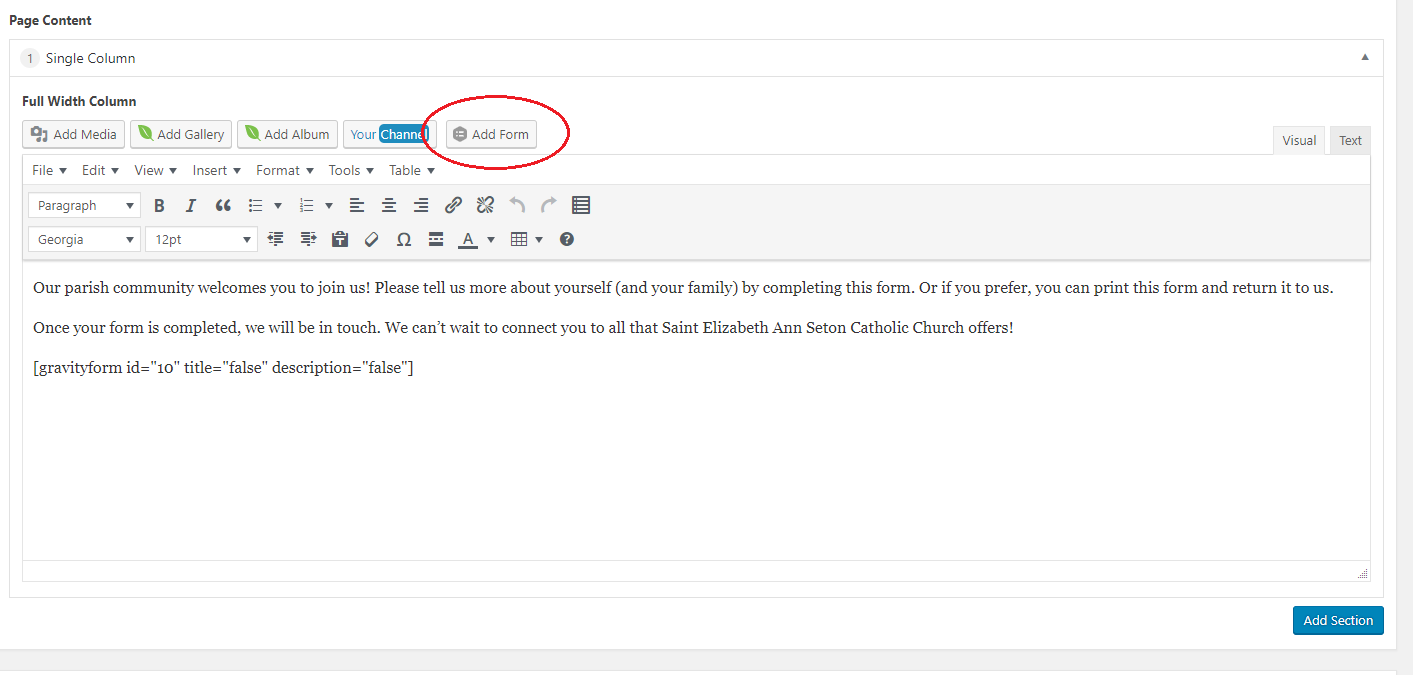The height and width of the screenshot is (675, 1413).
Task: Click the Add Form button
Action: (491, 134)
